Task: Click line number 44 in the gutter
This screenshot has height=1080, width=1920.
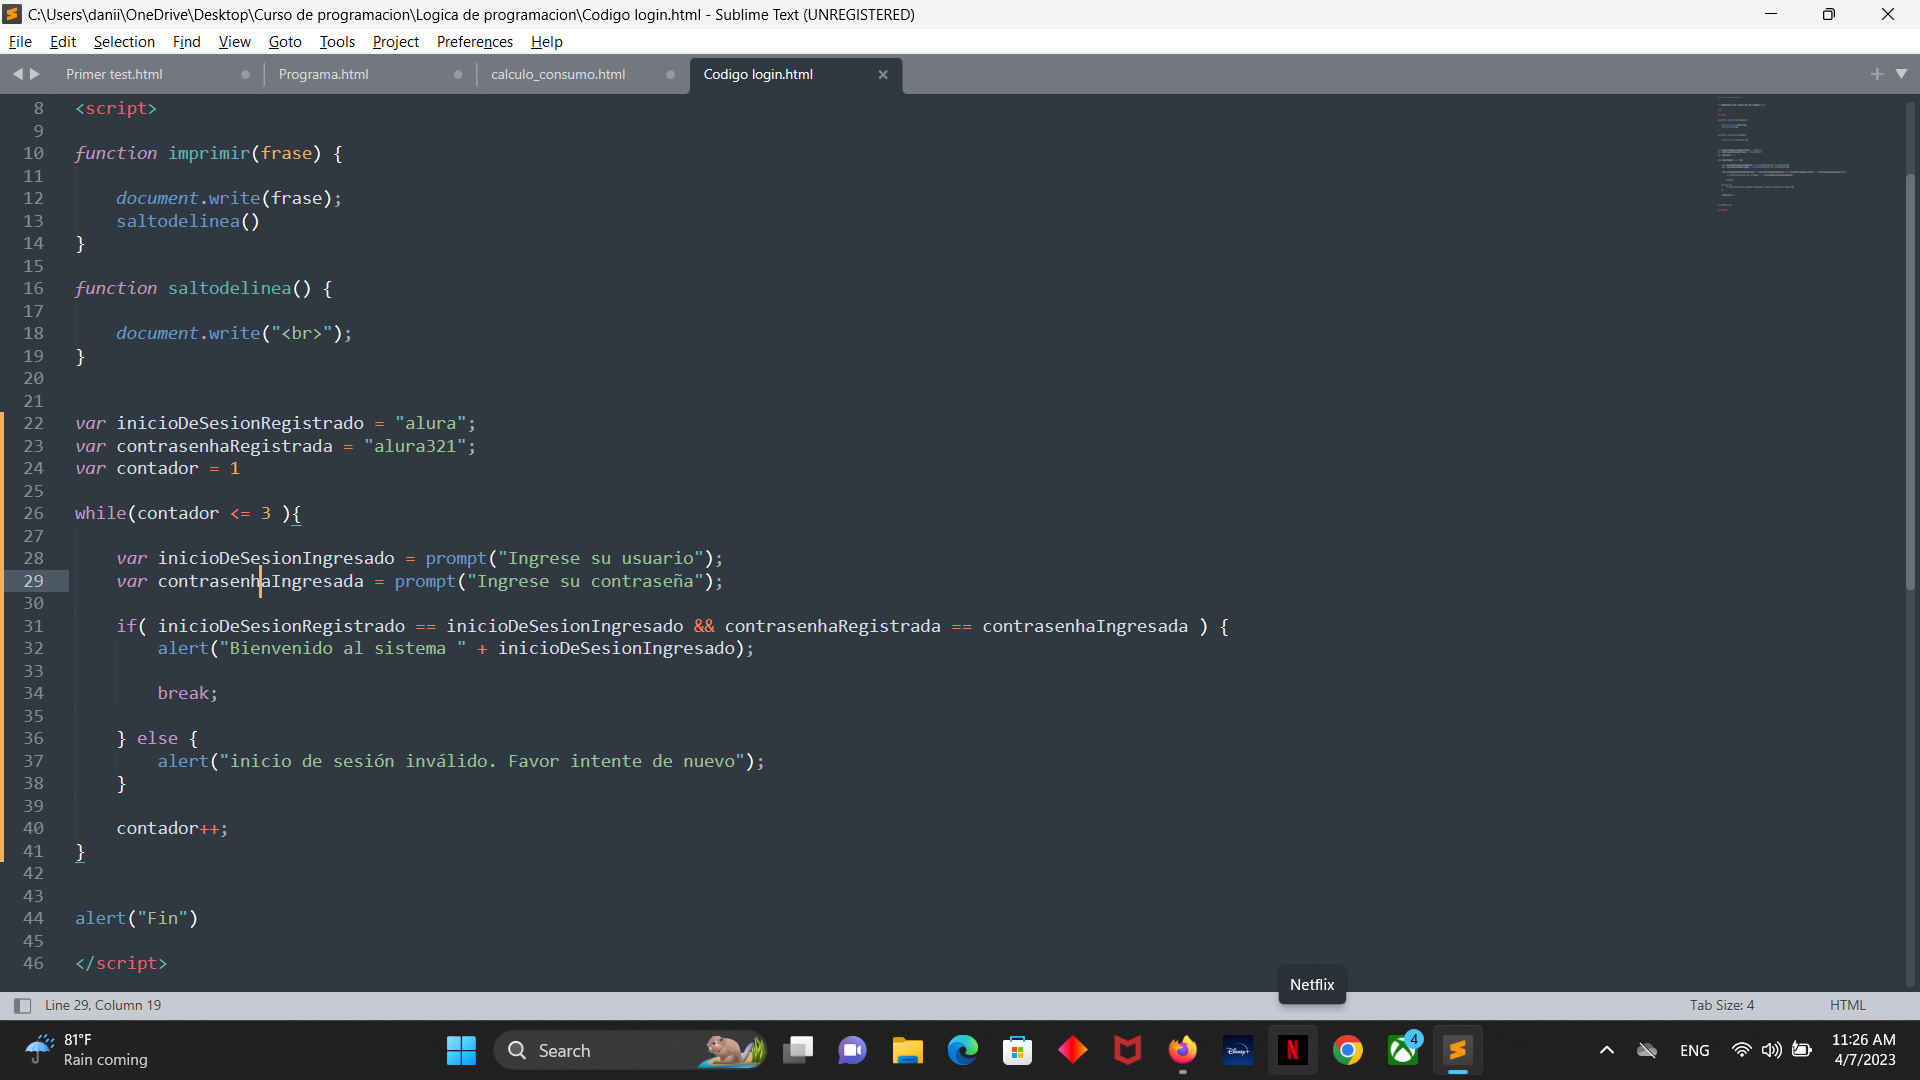Action: pos(34,918)
